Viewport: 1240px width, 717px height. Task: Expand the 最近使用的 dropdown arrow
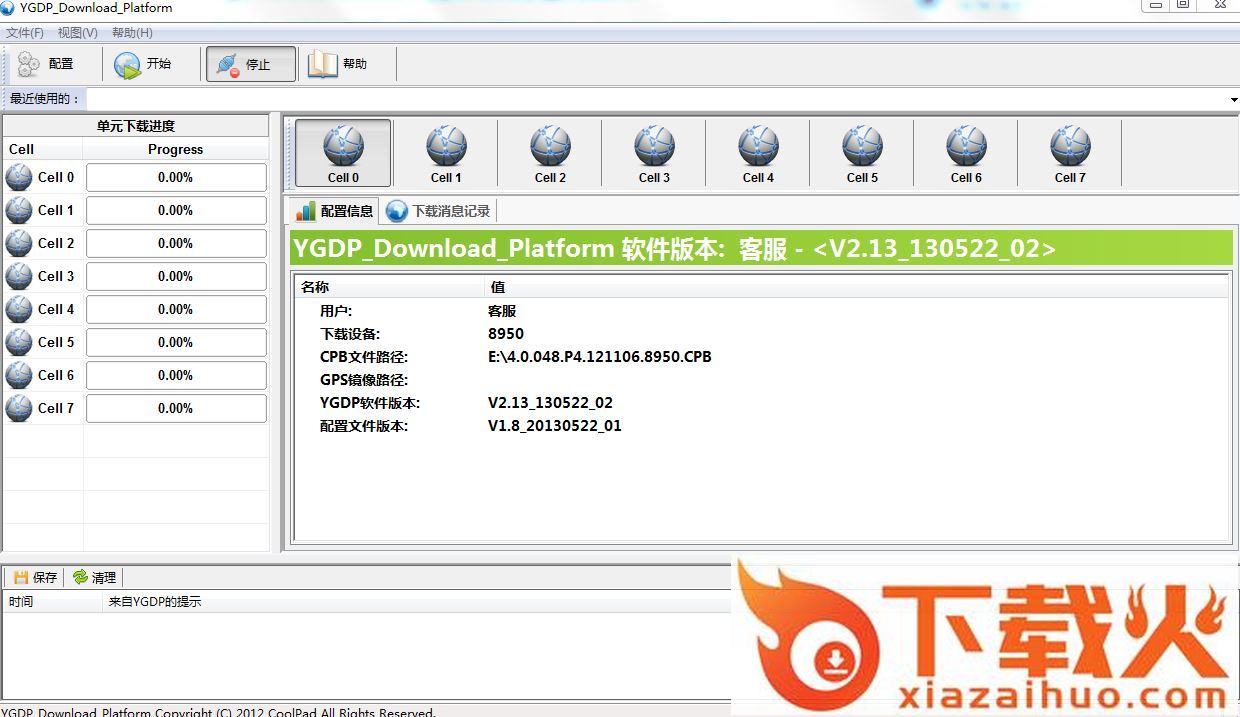click(1233, 99)
